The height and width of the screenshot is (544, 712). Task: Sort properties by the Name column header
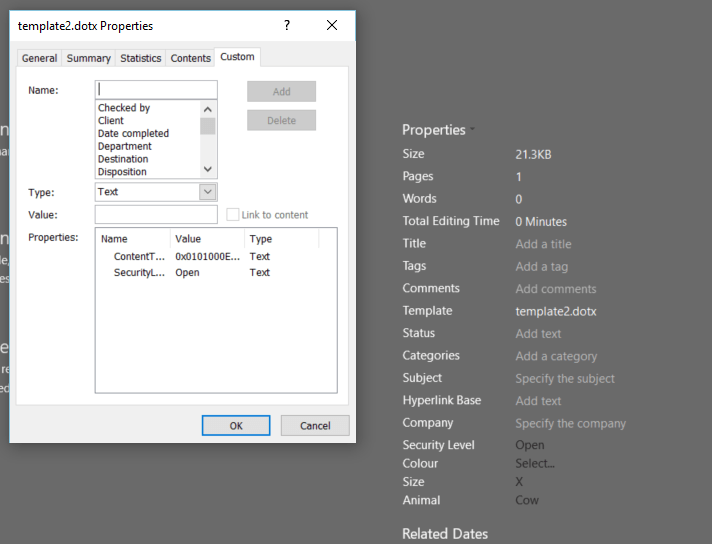tap(133, 238)
